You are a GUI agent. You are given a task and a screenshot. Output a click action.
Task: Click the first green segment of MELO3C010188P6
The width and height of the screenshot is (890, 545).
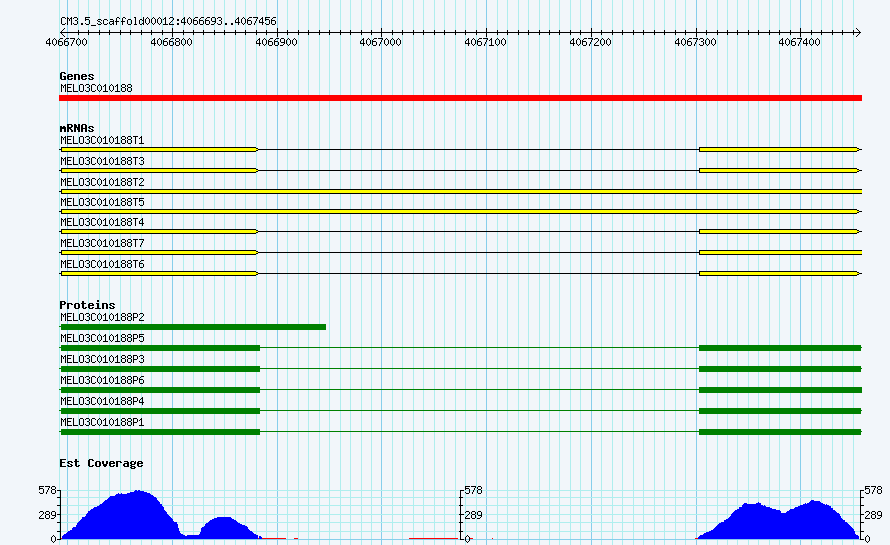(x=160, y=390)
